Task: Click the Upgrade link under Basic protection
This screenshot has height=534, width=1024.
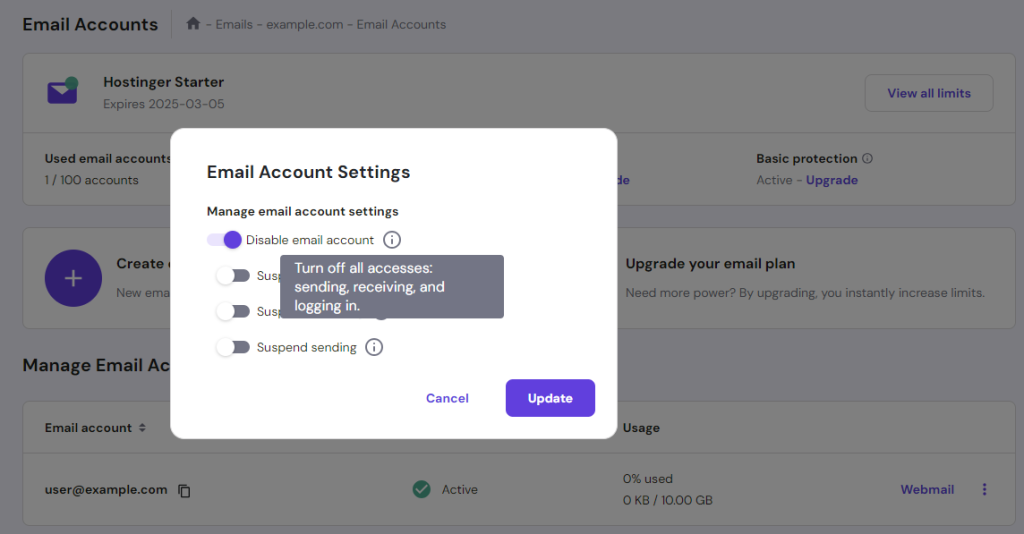Action: coord(832,180)
